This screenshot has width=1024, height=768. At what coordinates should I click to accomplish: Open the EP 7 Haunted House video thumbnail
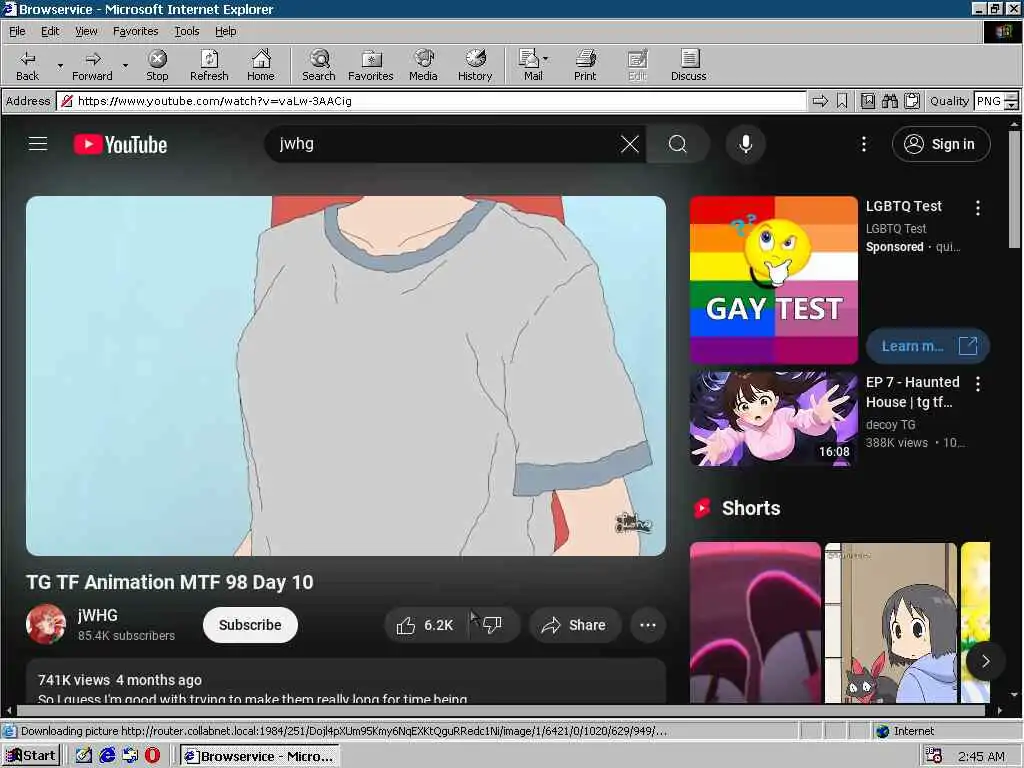point(774,419)
